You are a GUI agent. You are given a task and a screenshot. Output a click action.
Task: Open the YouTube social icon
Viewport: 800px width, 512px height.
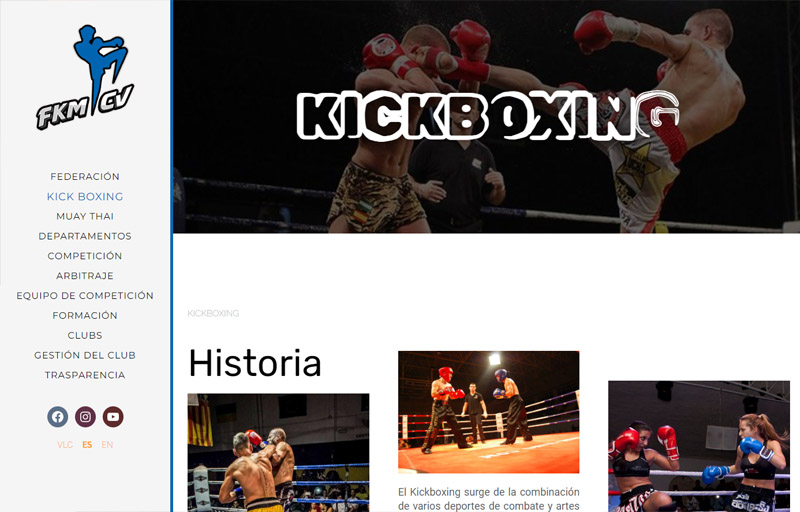113,417
